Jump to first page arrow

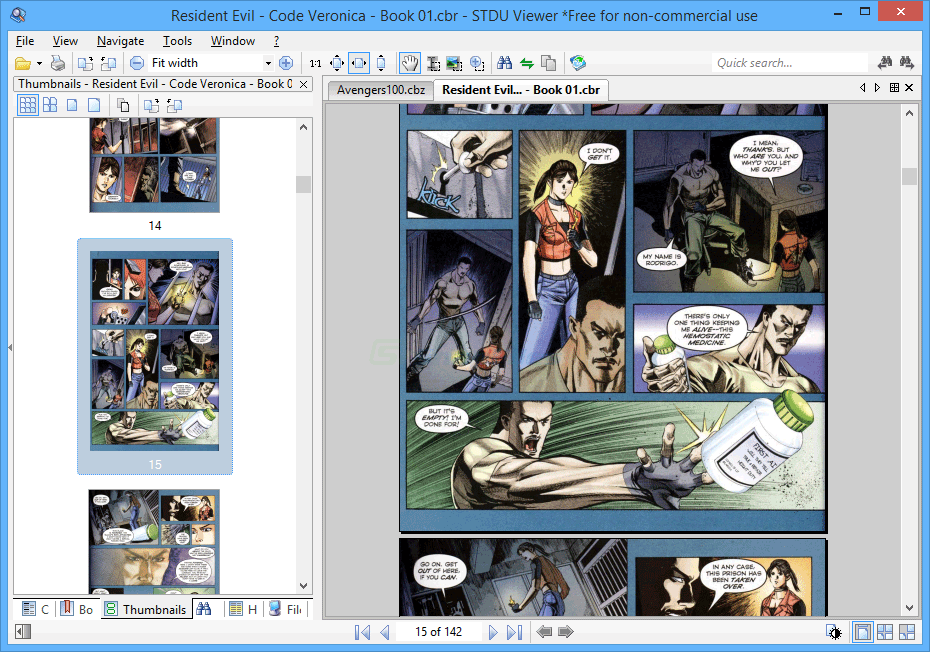click(362, 632)
